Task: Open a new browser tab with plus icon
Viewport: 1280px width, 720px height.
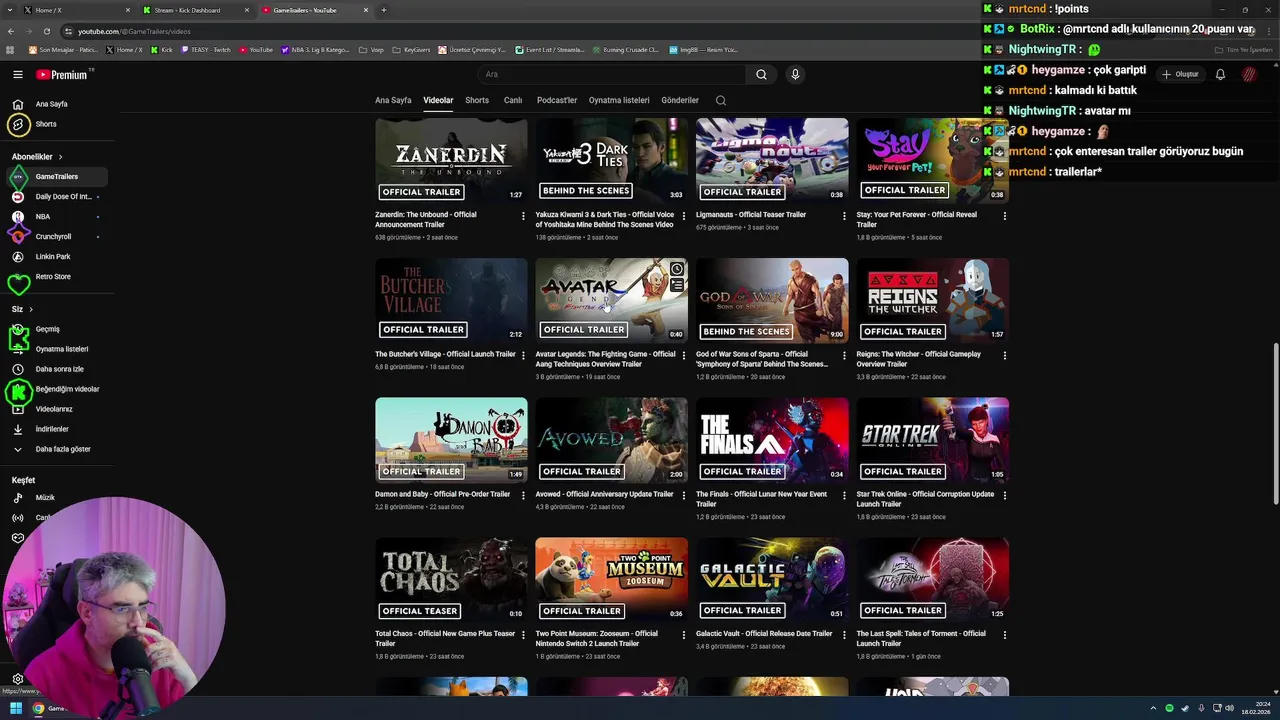Action: [384, 10]
